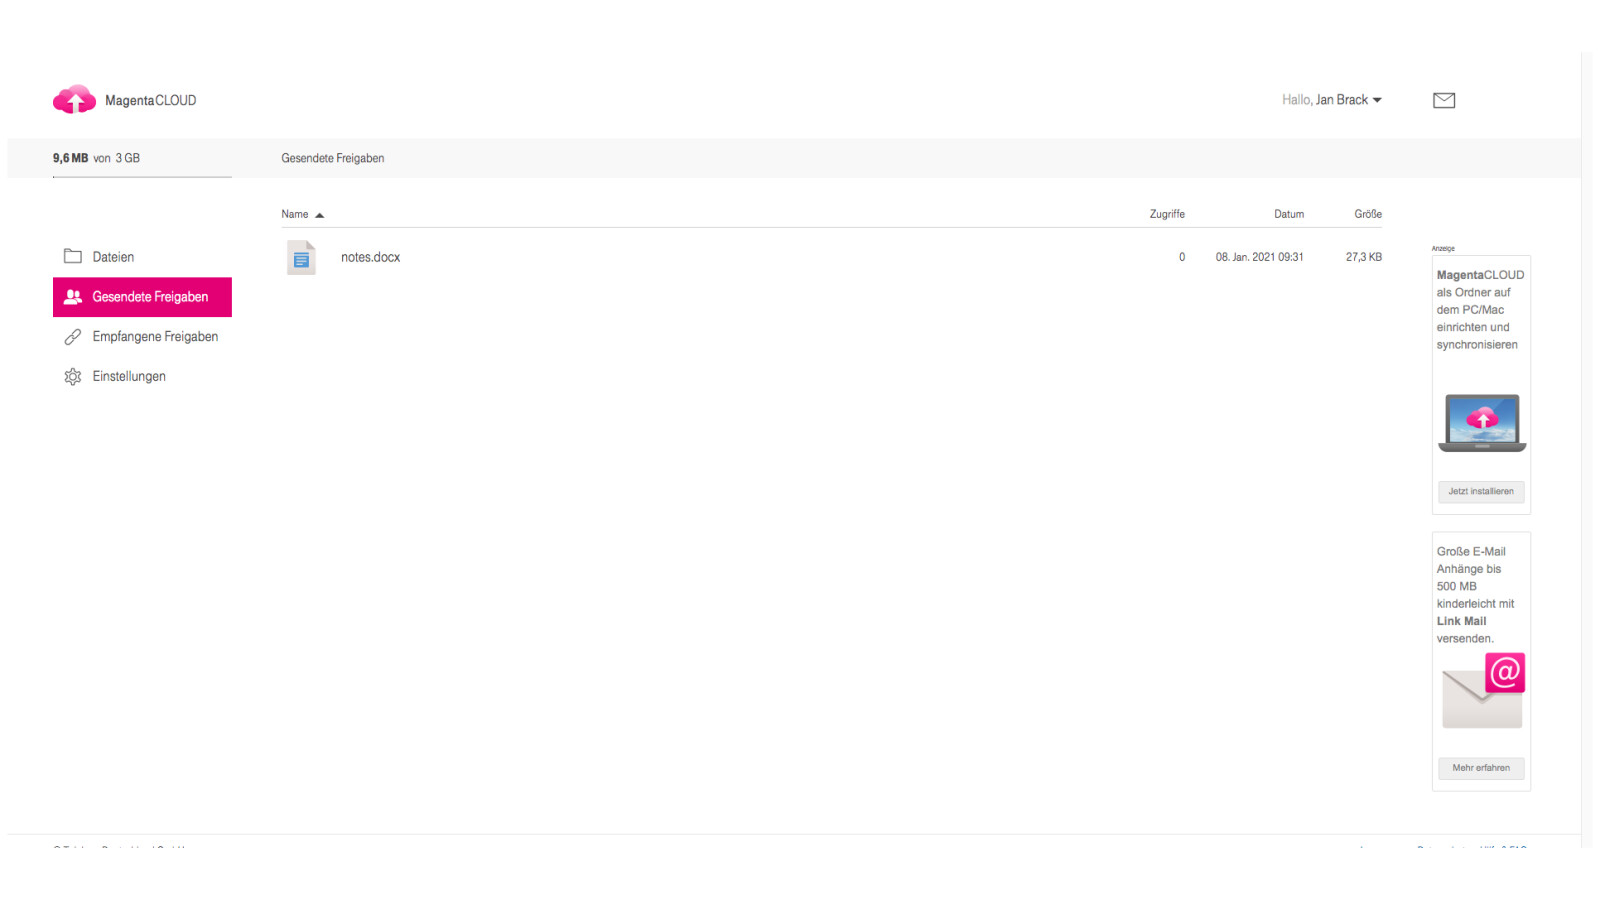Screen dimensions: 1600x900
Task: Click the page vertical scrollbar
Action: click(1587, 450)
